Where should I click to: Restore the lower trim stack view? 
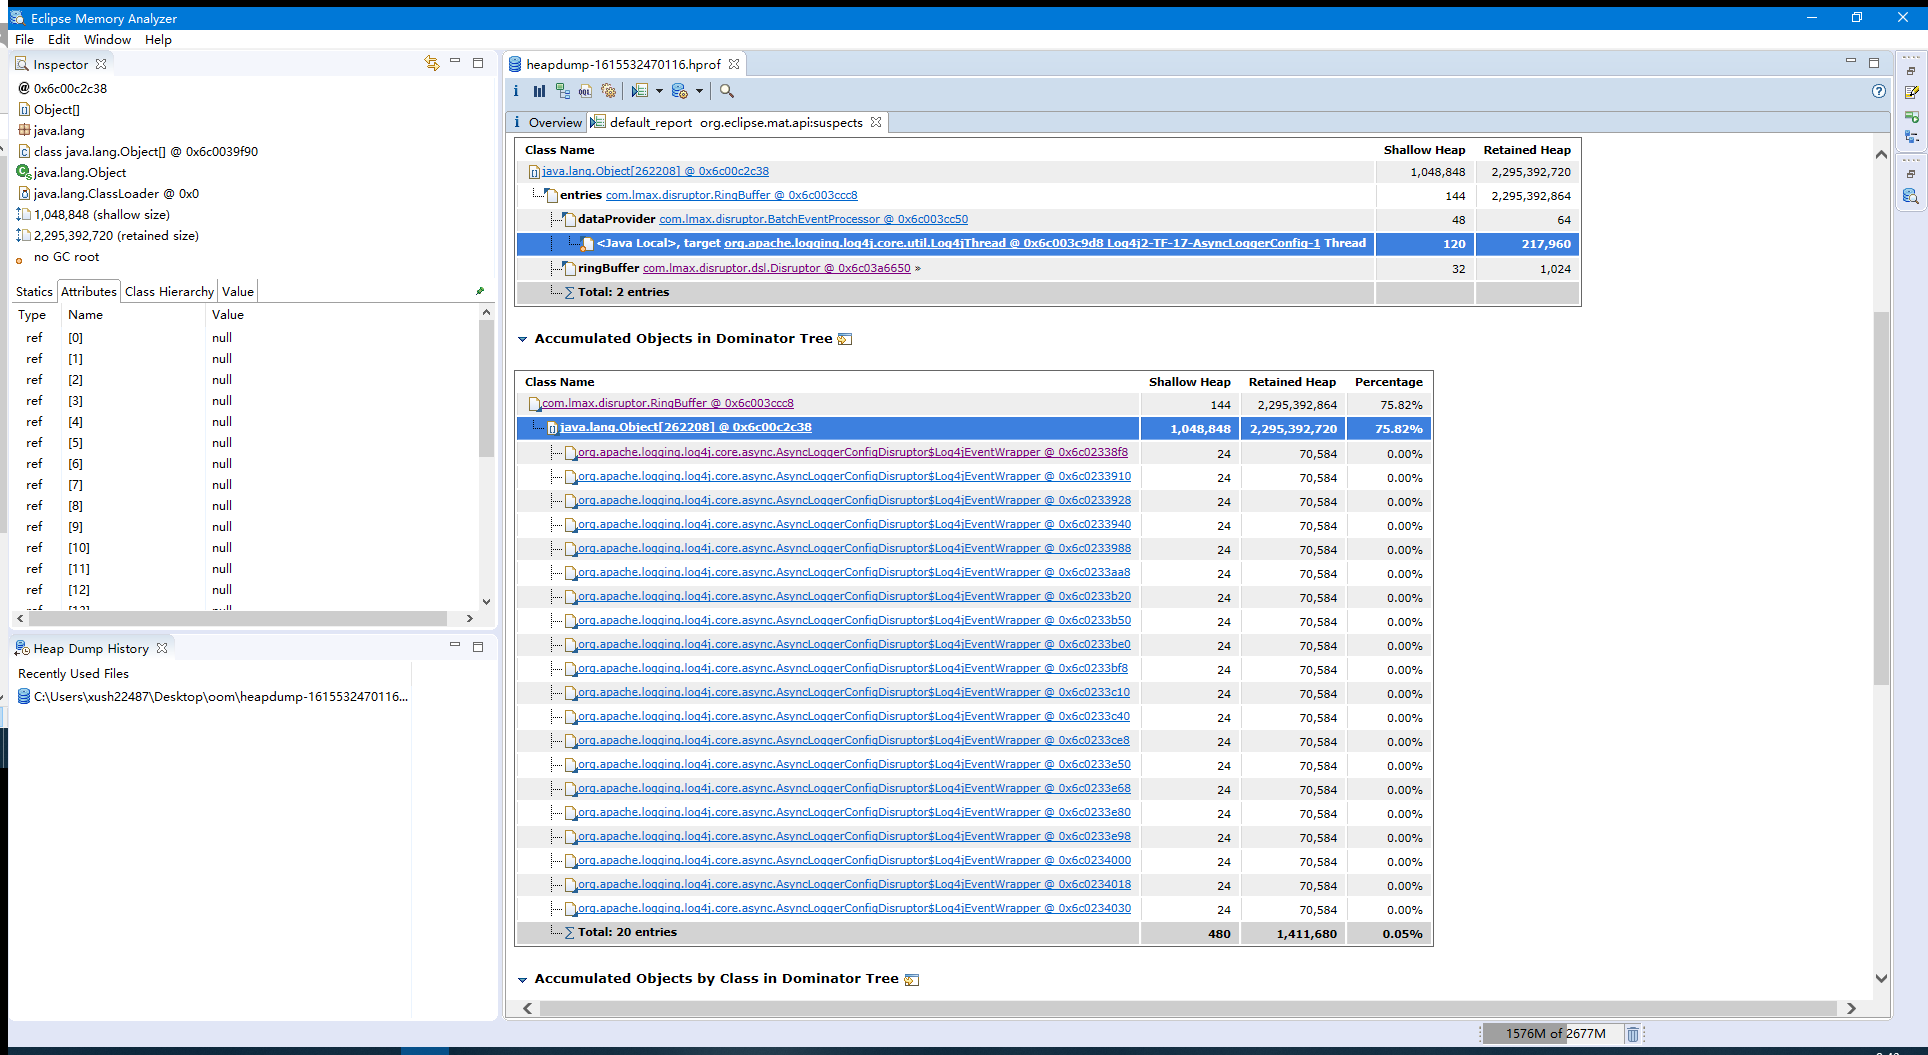(1911, 174)
